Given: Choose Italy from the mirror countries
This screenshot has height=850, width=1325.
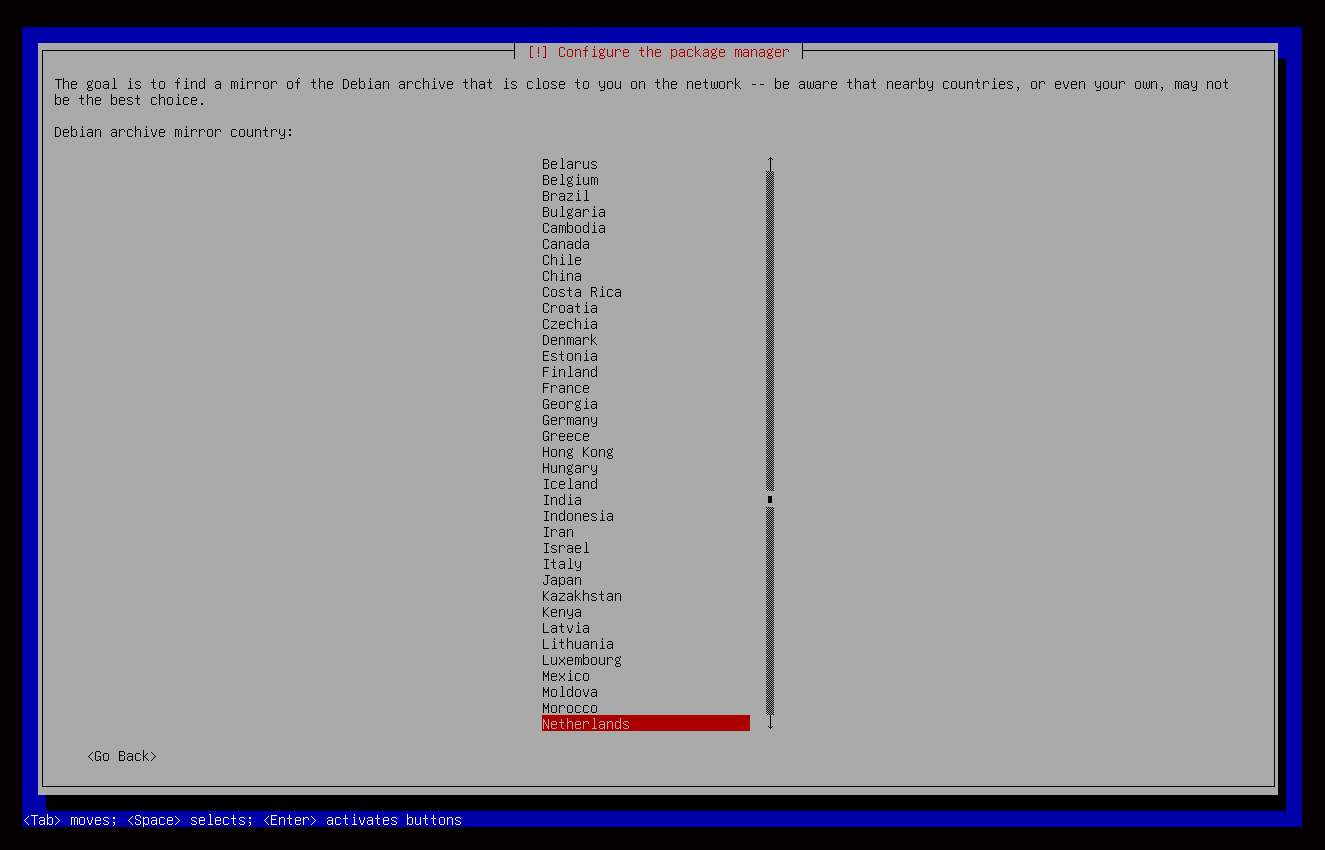Looking at the screenshot, I should pos(562,564).
